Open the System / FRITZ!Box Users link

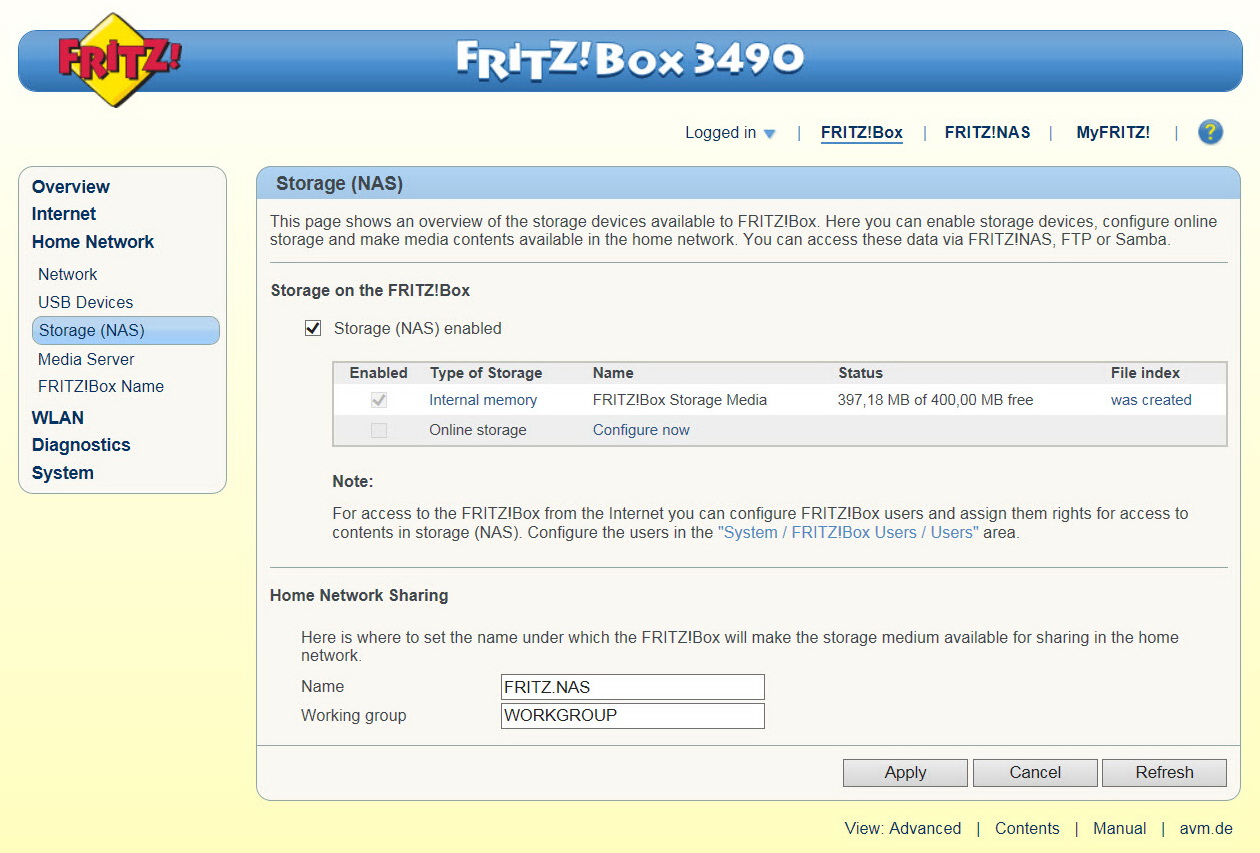click(848, 533)
